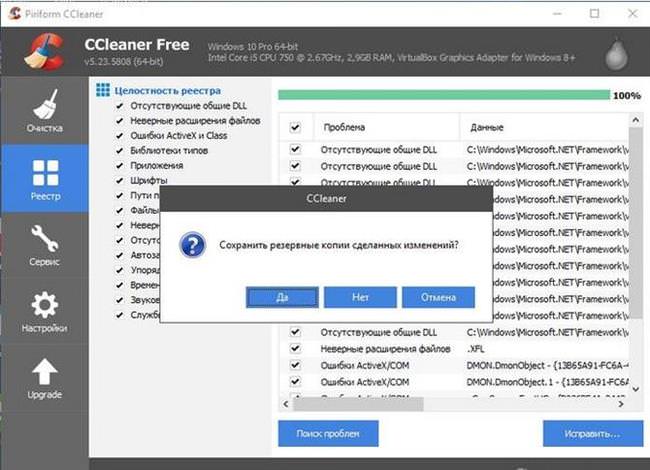Click the pear icon in header

click(x=616, y=54)
